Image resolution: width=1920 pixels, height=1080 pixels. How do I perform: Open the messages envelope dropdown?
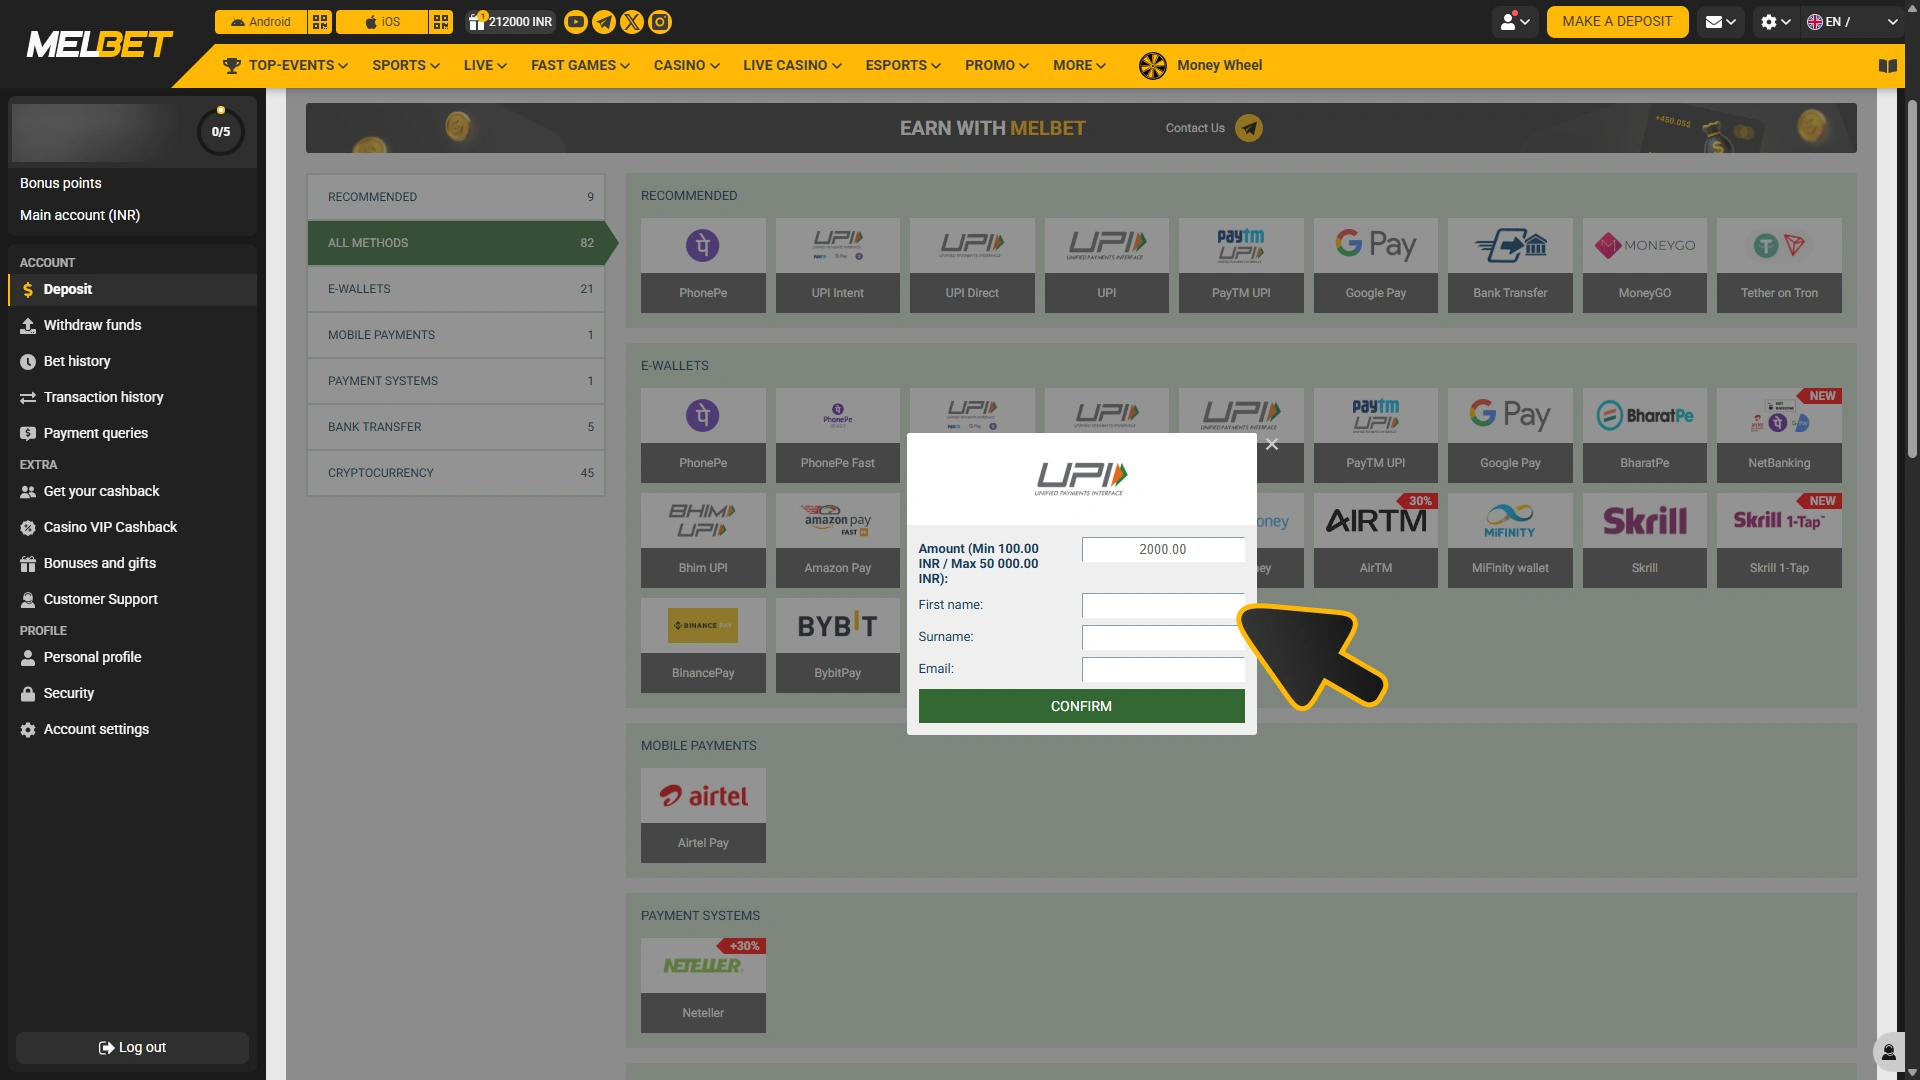click(x=1721, y=22)
